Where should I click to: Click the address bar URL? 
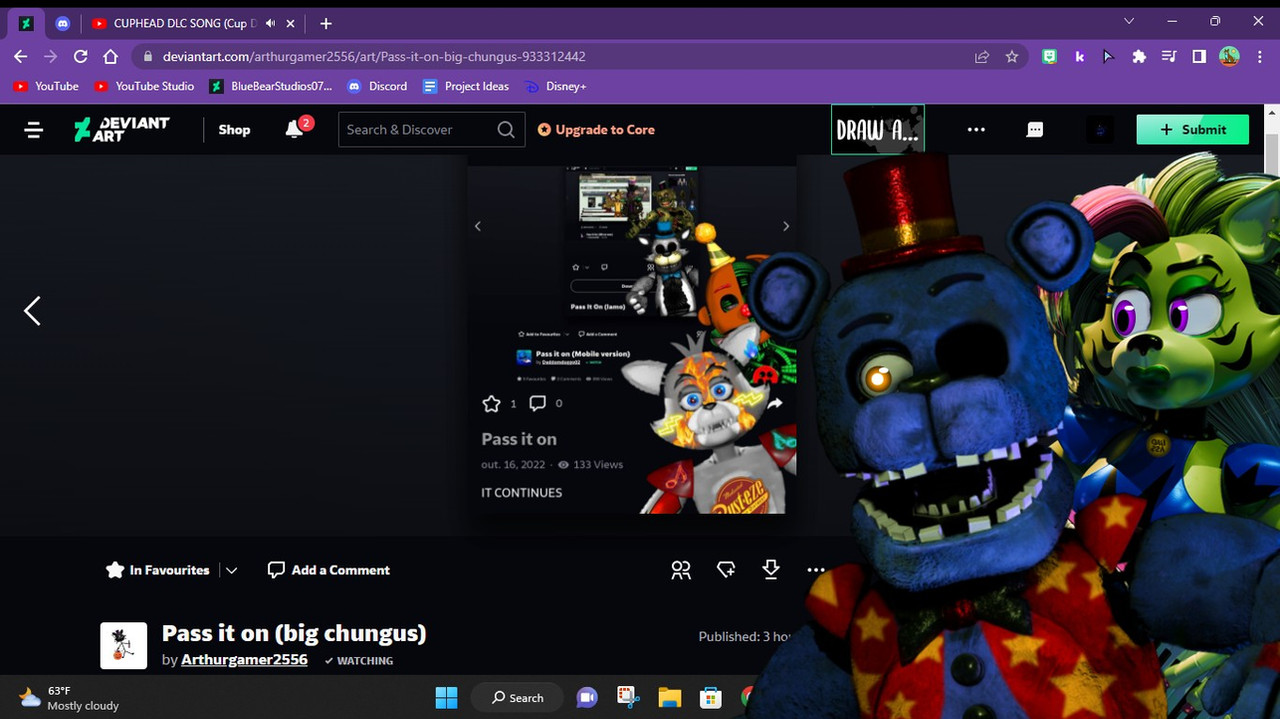(375, 57)
